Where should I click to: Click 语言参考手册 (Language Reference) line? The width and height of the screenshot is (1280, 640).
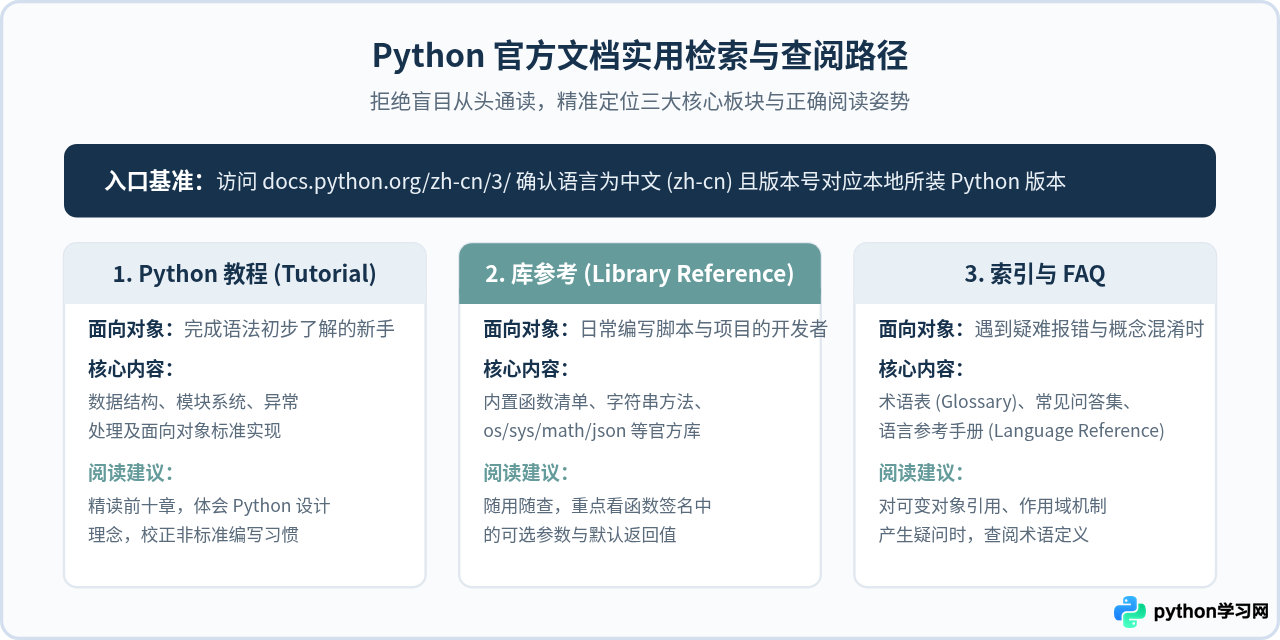pyautogui.click(x=1022, y=431)
